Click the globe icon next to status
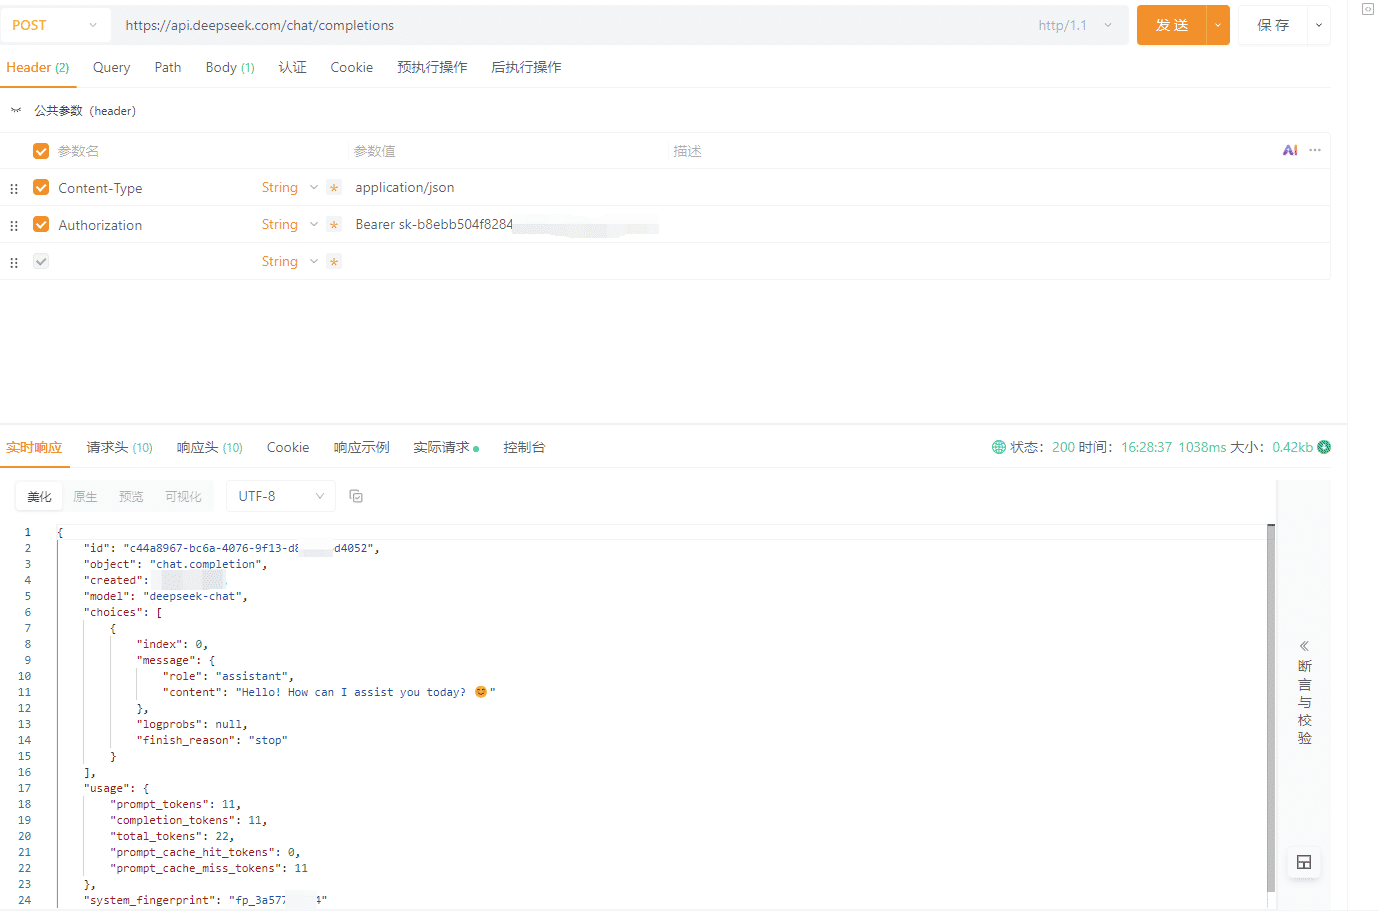The width and height of the screenshot is (1379, 913). (x=998, y=447)
